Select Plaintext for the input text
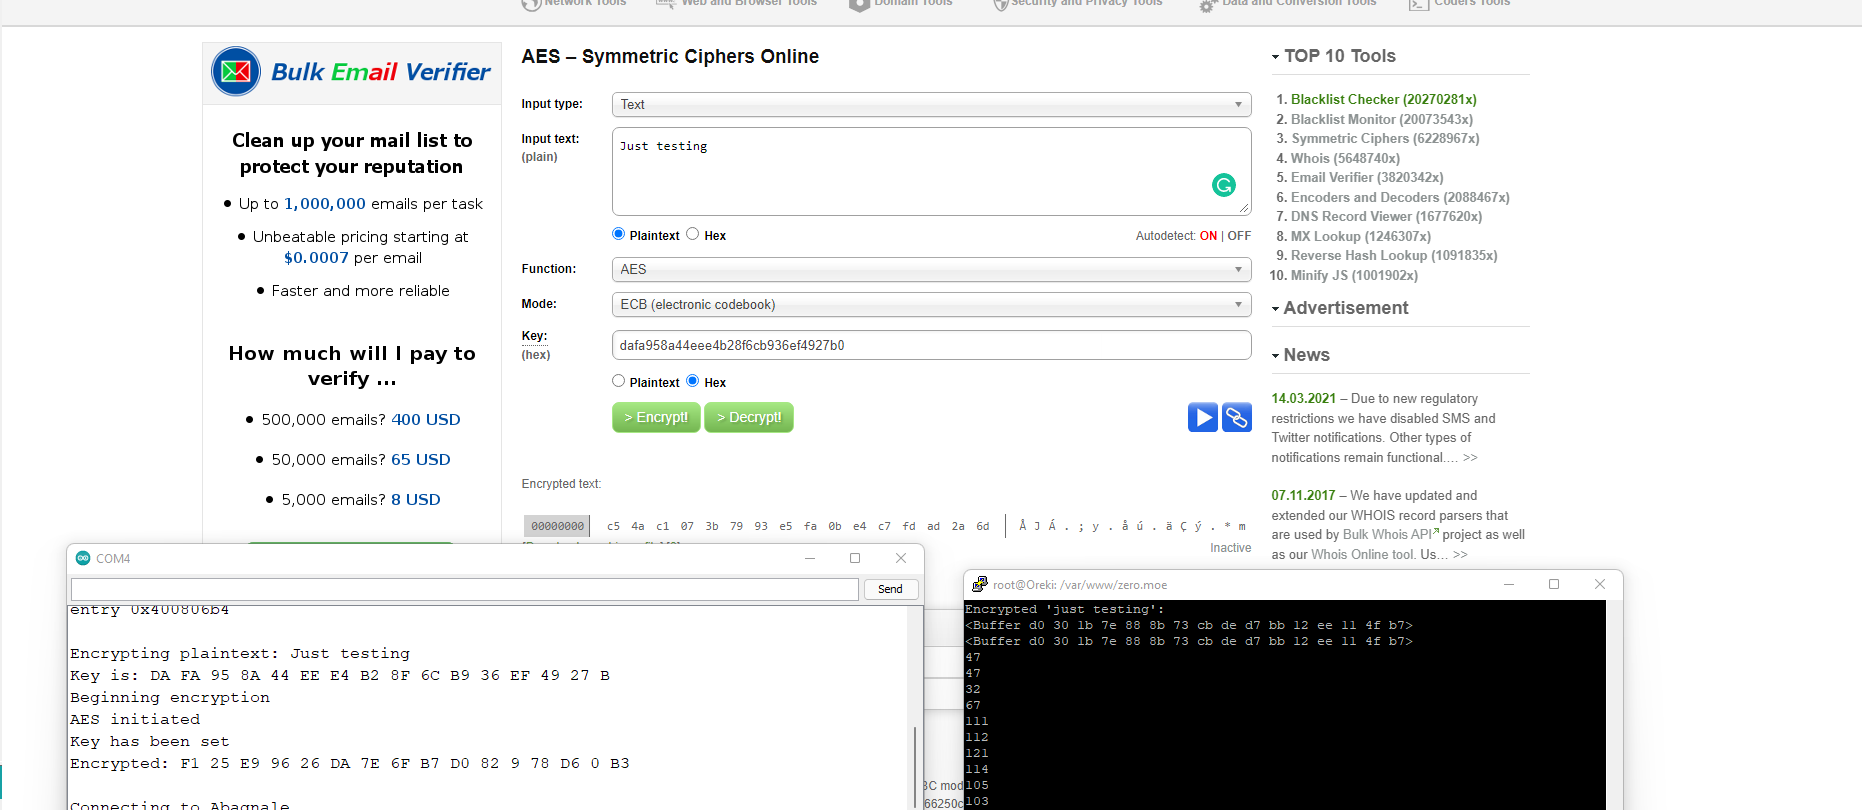This screenshot has width=1862, height=810. [x=618, y=234]
